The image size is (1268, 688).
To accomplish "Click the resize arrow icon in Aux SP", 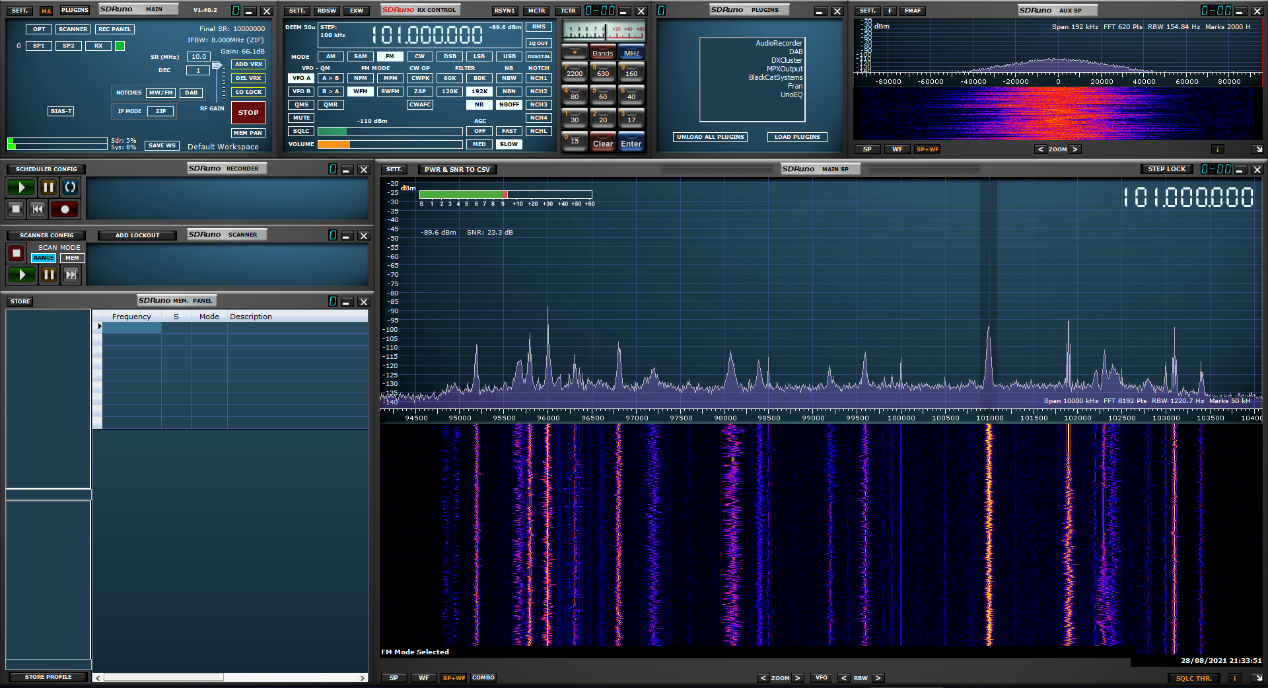I will tap(1257, 149).
